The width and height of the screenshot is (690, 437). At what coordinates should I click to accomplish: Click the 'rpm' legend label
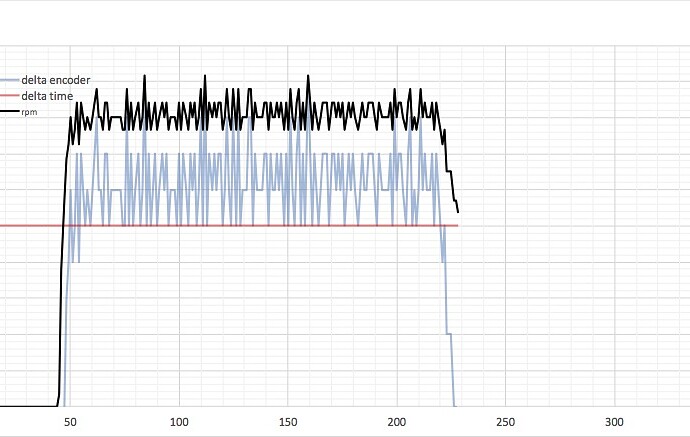tap(29, 112)
